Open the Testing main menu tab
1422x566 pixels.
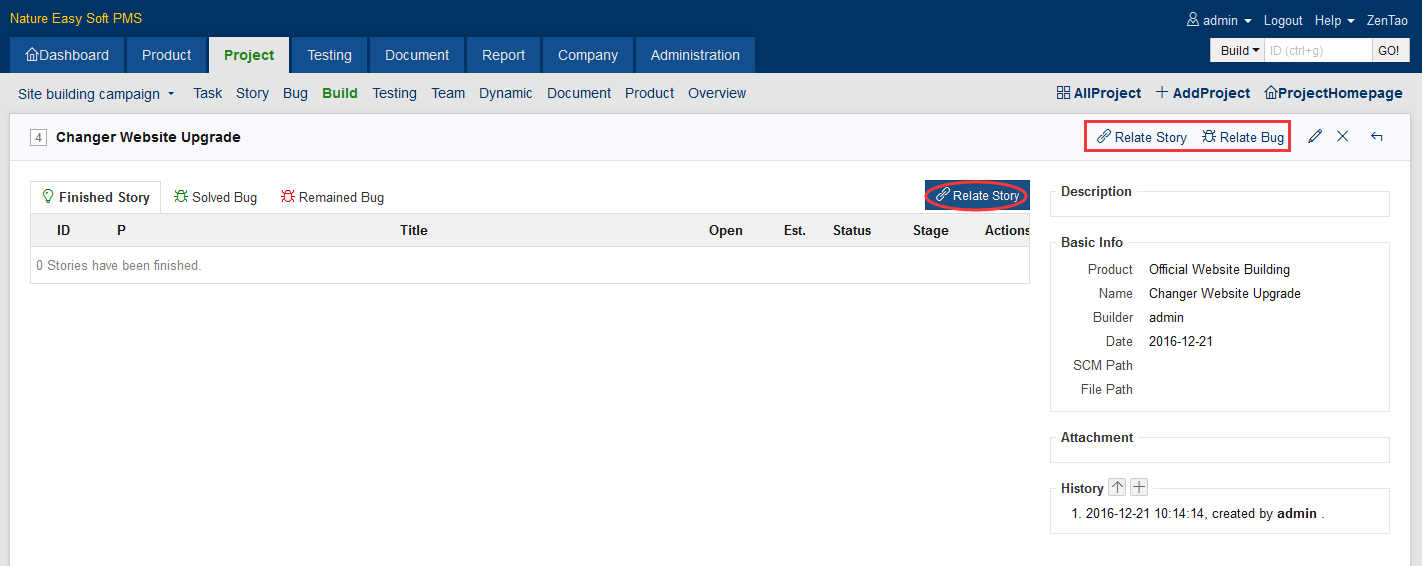point(329,55)
